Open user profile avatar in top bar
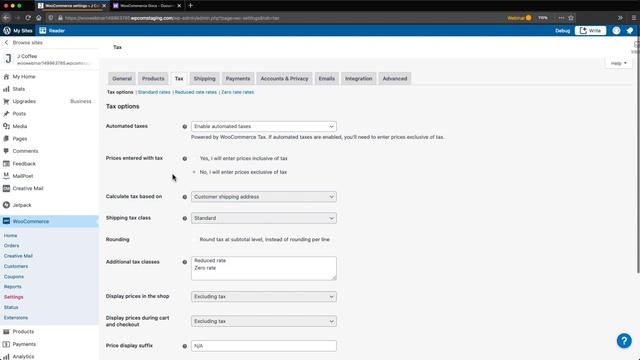The image size is (640, 360). (616, 31)
